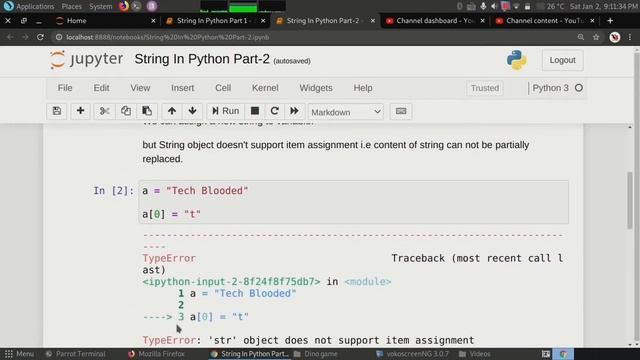Open the Widgets menu
The width and height of the screenshot is (640, 360).
pyautogui.click(x=316, y=88)
